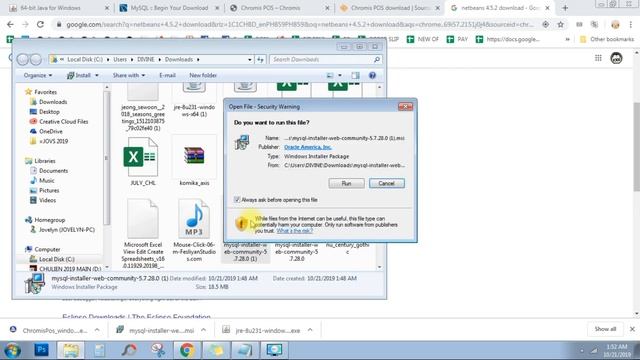Select Downloads under Favorites
This screenshot has height=360, width=640.
pyautogui.click(x=53, y=102)
